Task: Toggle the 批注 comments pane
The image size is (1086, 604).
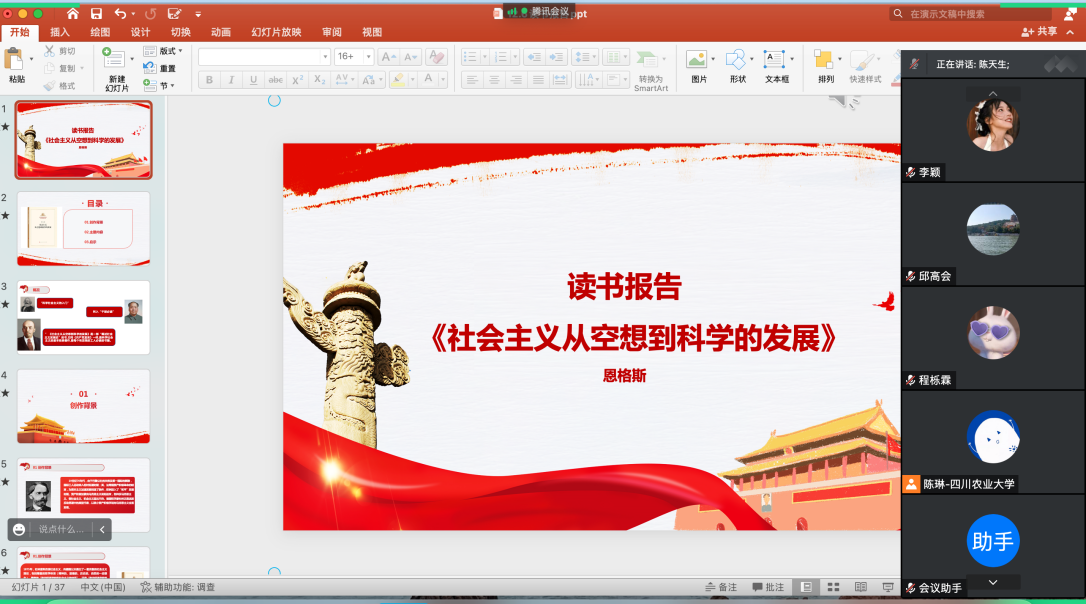Action: [x=768, y=587]
